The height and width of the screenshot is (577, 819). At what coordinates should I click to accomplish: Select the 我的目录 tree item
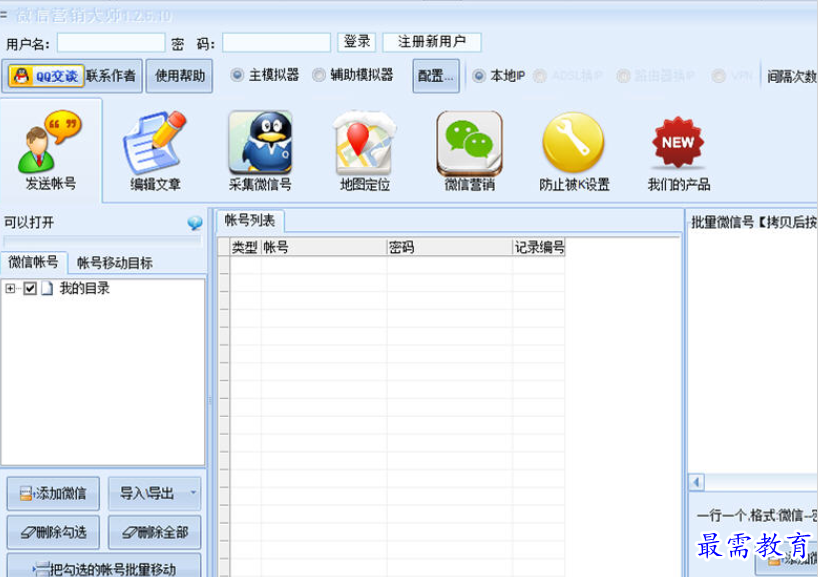pyautogui.click(x=85, y=288)
